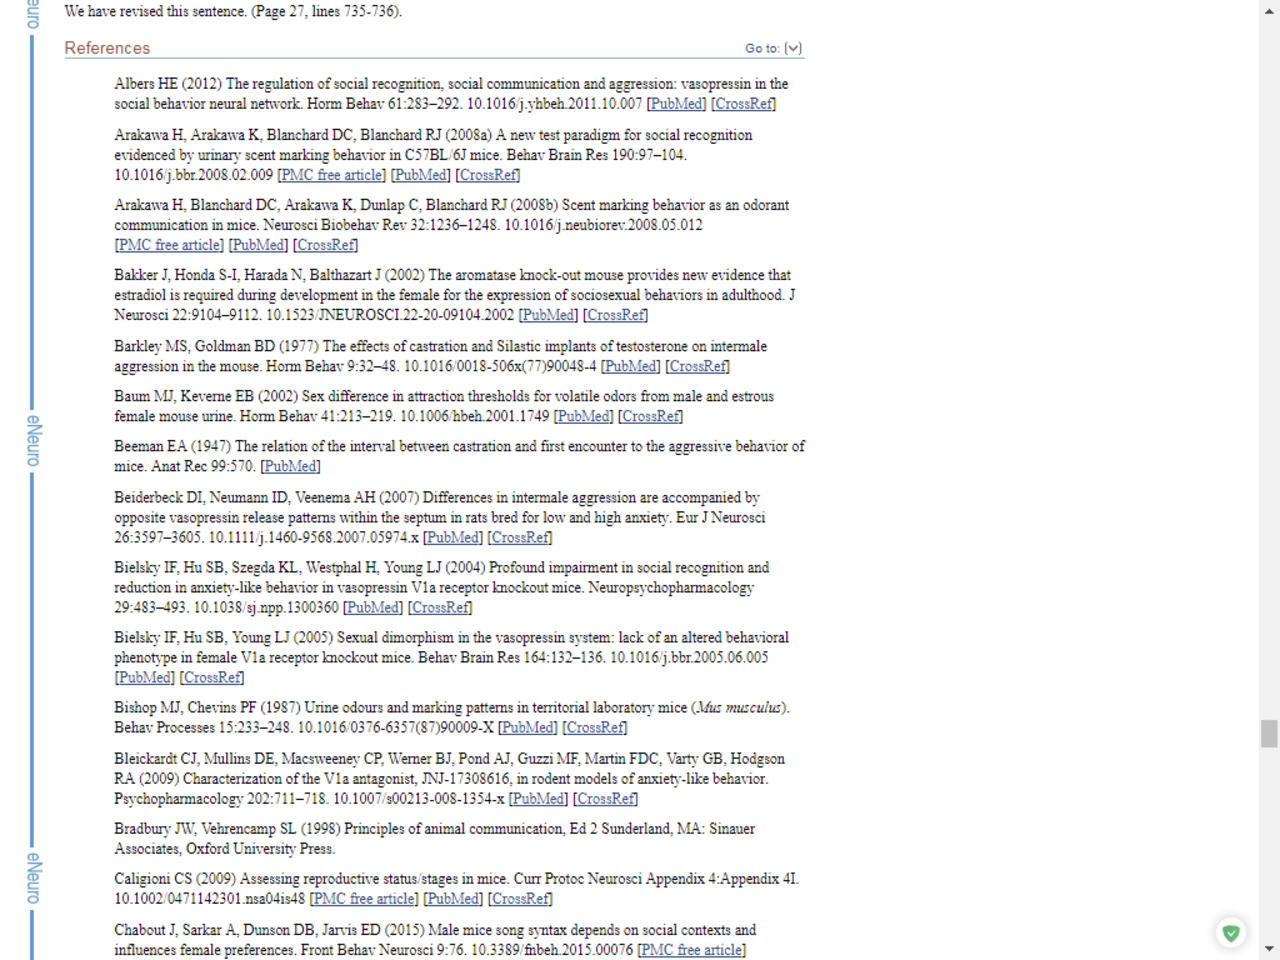The width and height of the screenshot is (1280, 960).
Task: Click the References section heading
Action: 107,48
